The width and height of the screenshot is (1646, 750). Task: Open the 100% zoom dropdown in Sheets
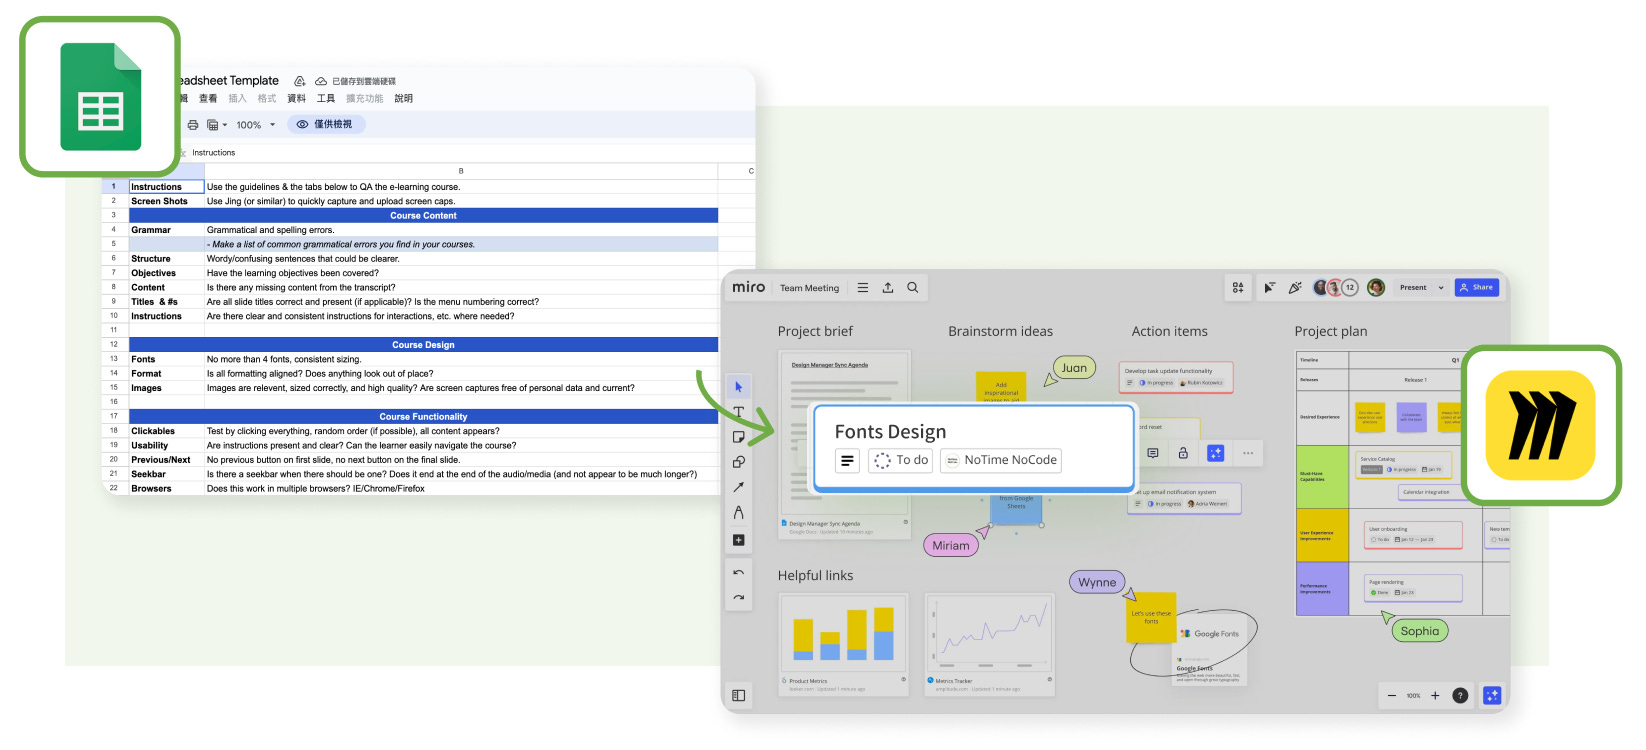click(x=255, y=125)
